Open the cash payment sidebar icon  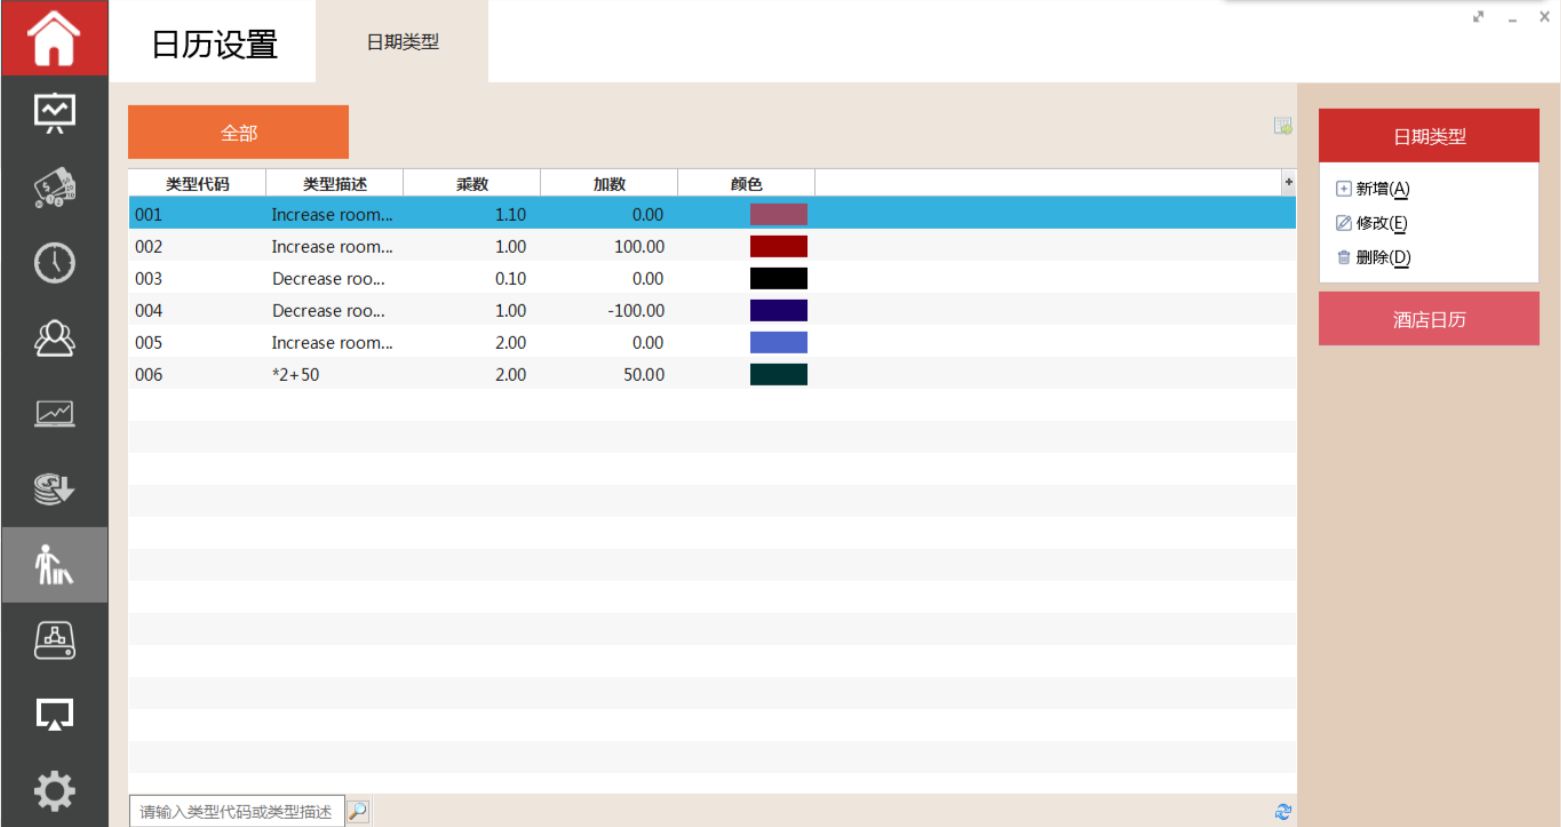click(54, 188)
